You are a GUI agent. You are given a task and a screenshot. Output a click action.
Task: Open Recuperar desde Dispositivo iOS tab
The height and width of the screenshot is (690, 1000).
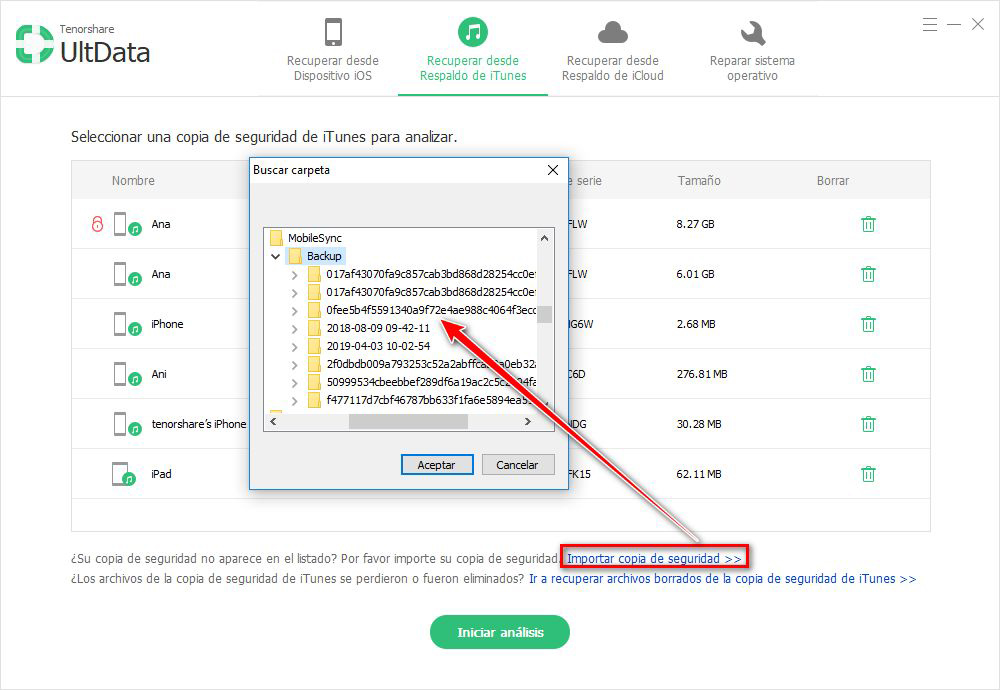pyautogui.click(x=333, y=50)
